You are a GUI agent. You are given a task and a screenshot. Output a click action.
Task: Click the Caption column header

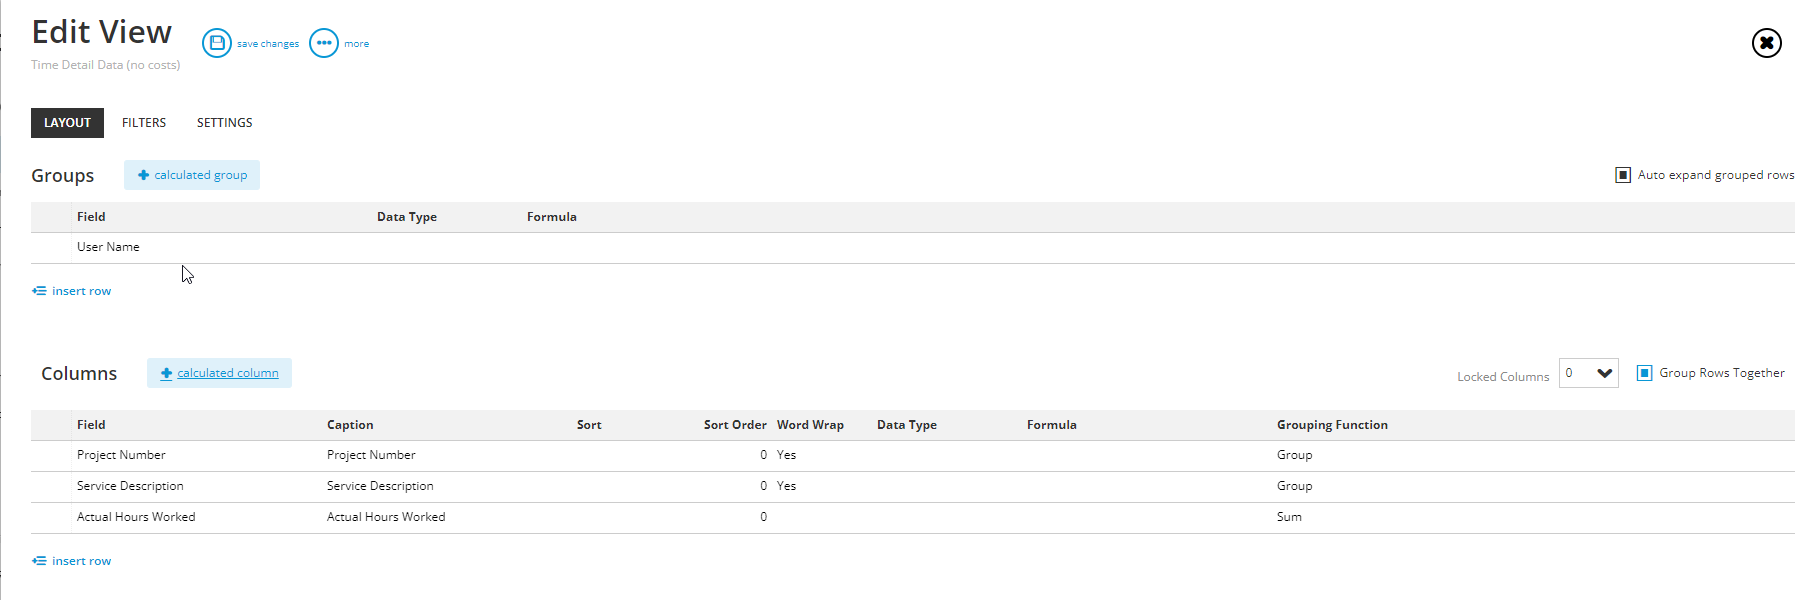coord(350,425)
